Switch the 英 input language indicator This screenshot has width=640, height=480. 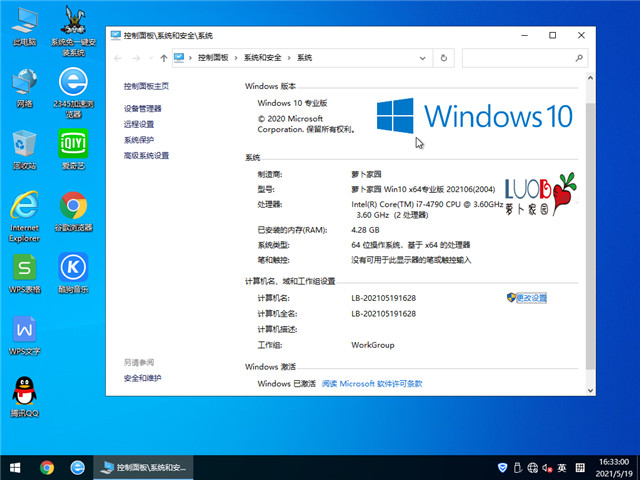coord(562,467)
